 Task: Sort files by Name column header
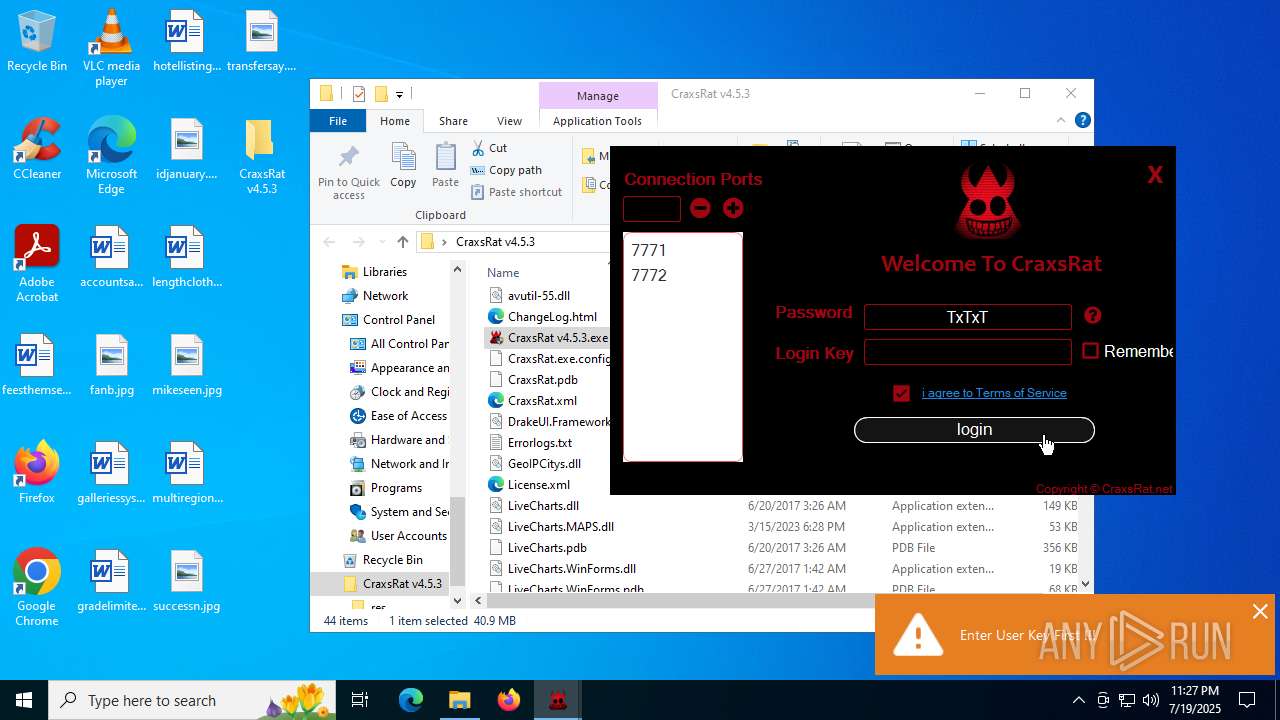pyautogui.click(x=503, y=273)
